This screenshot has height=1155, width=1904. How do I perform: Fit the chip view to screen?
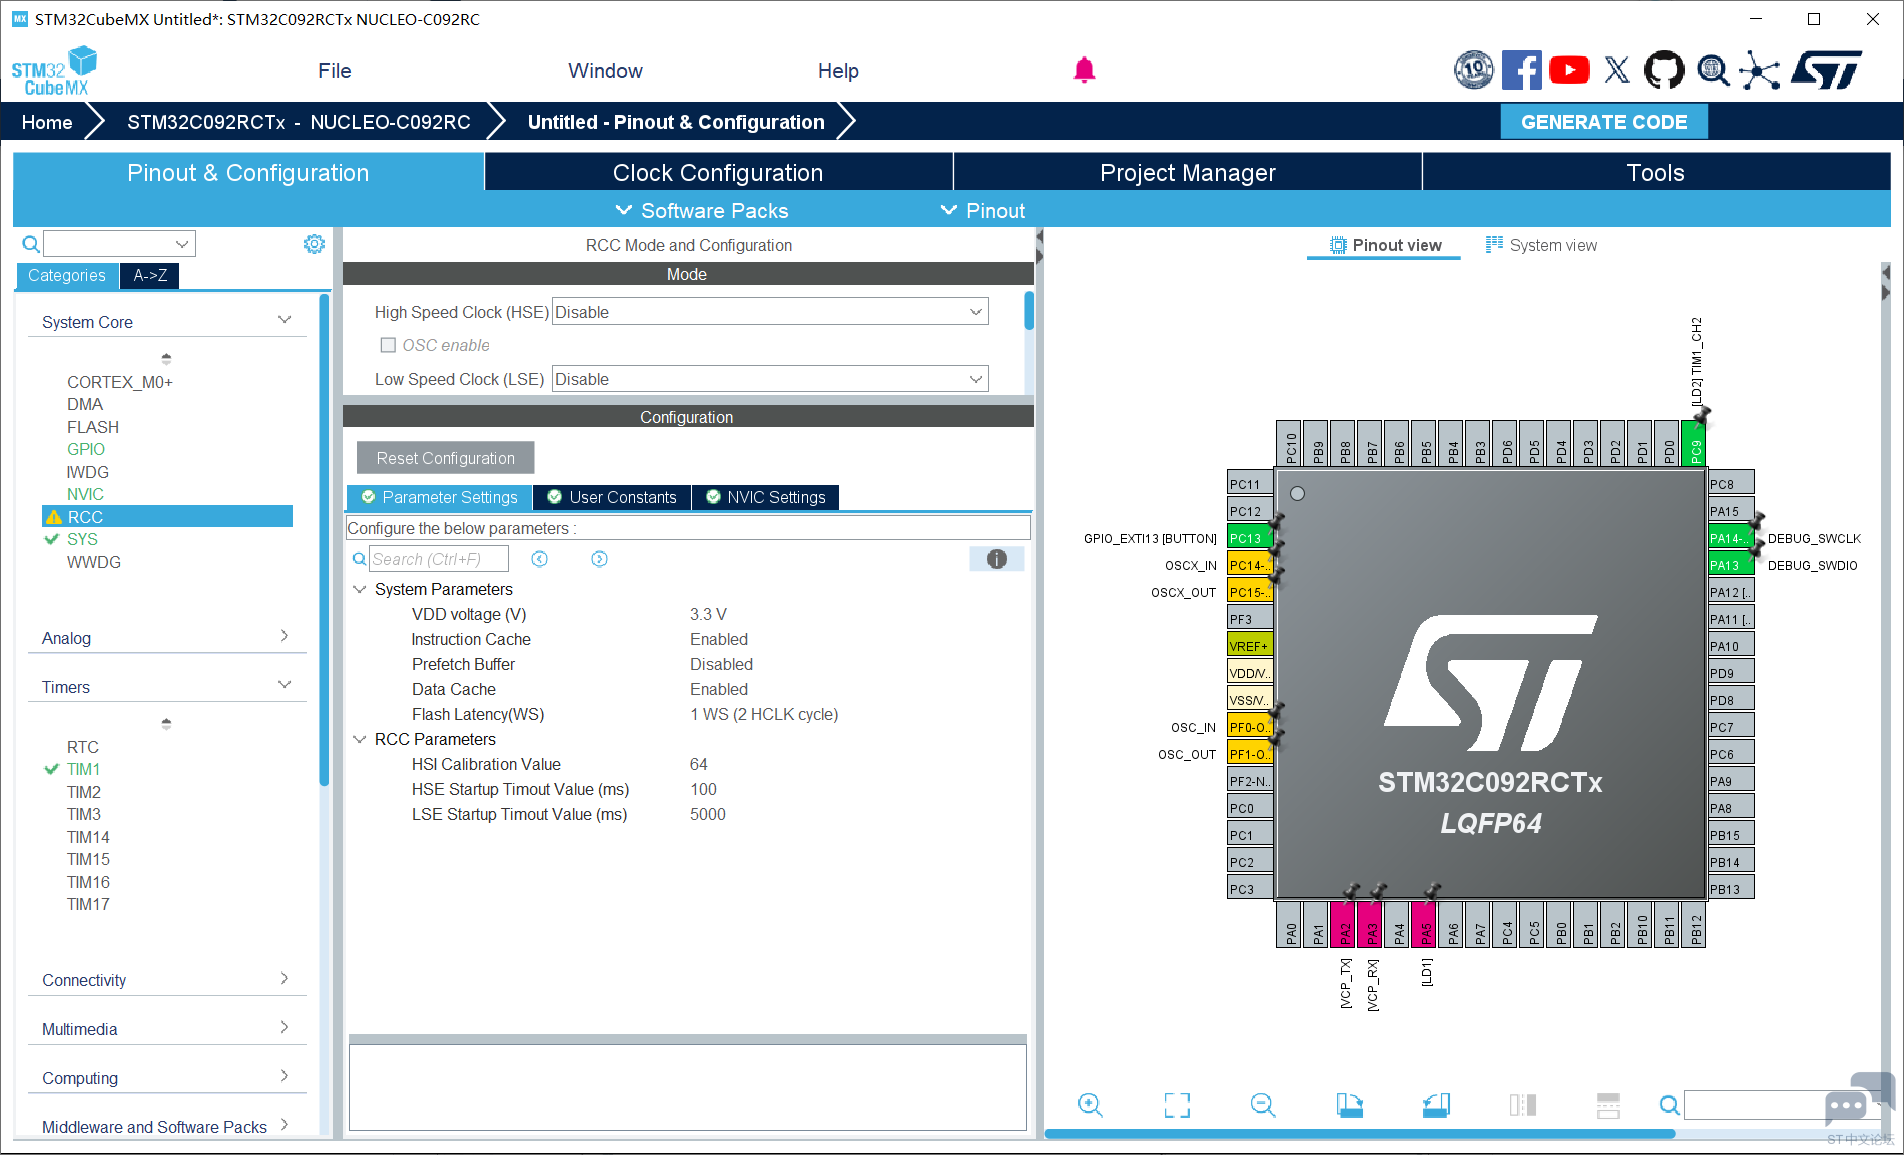pos(1177,1105)
